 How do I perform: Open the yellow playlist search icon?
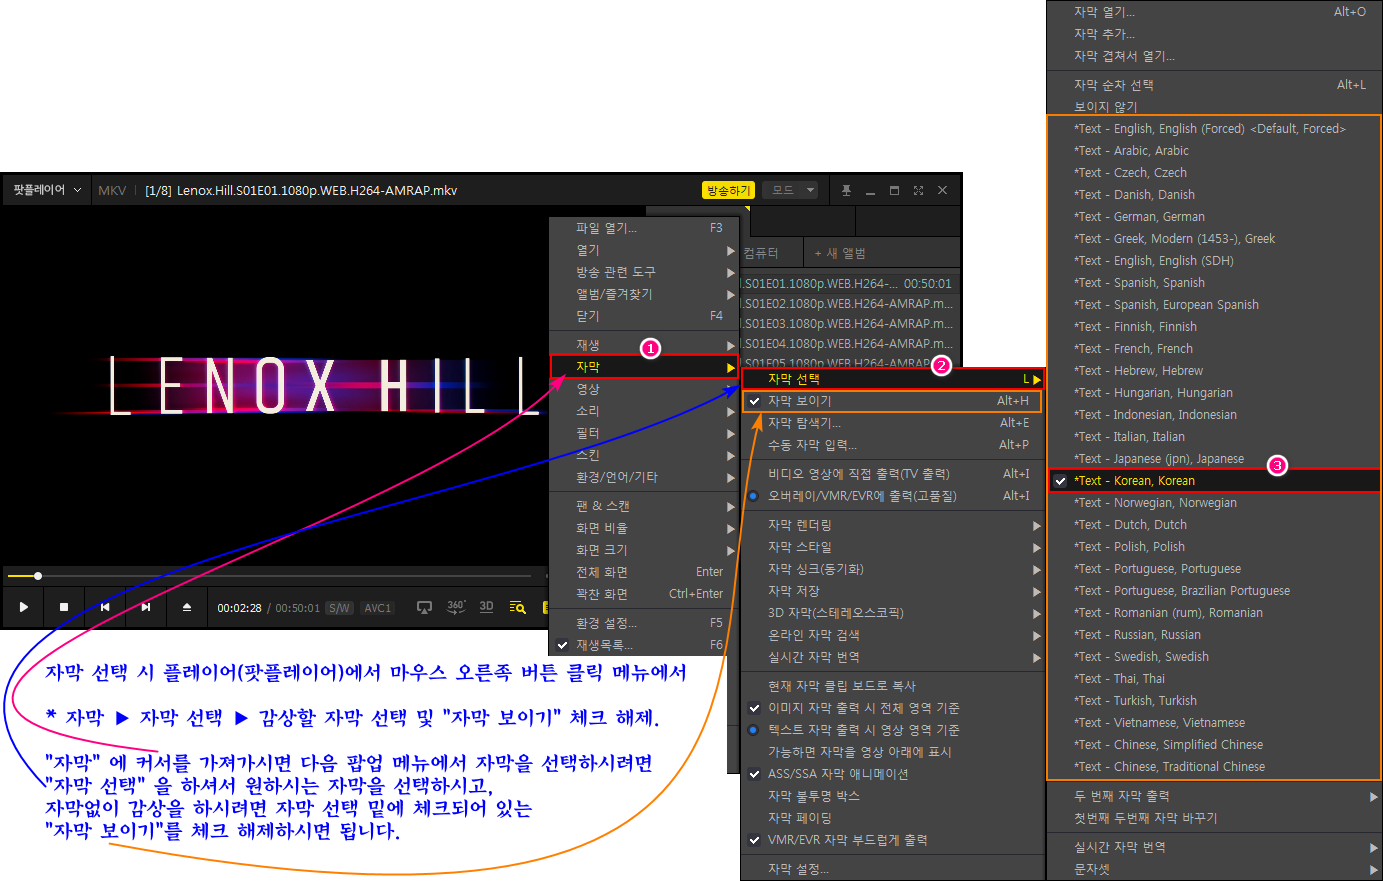pos(517,607)
